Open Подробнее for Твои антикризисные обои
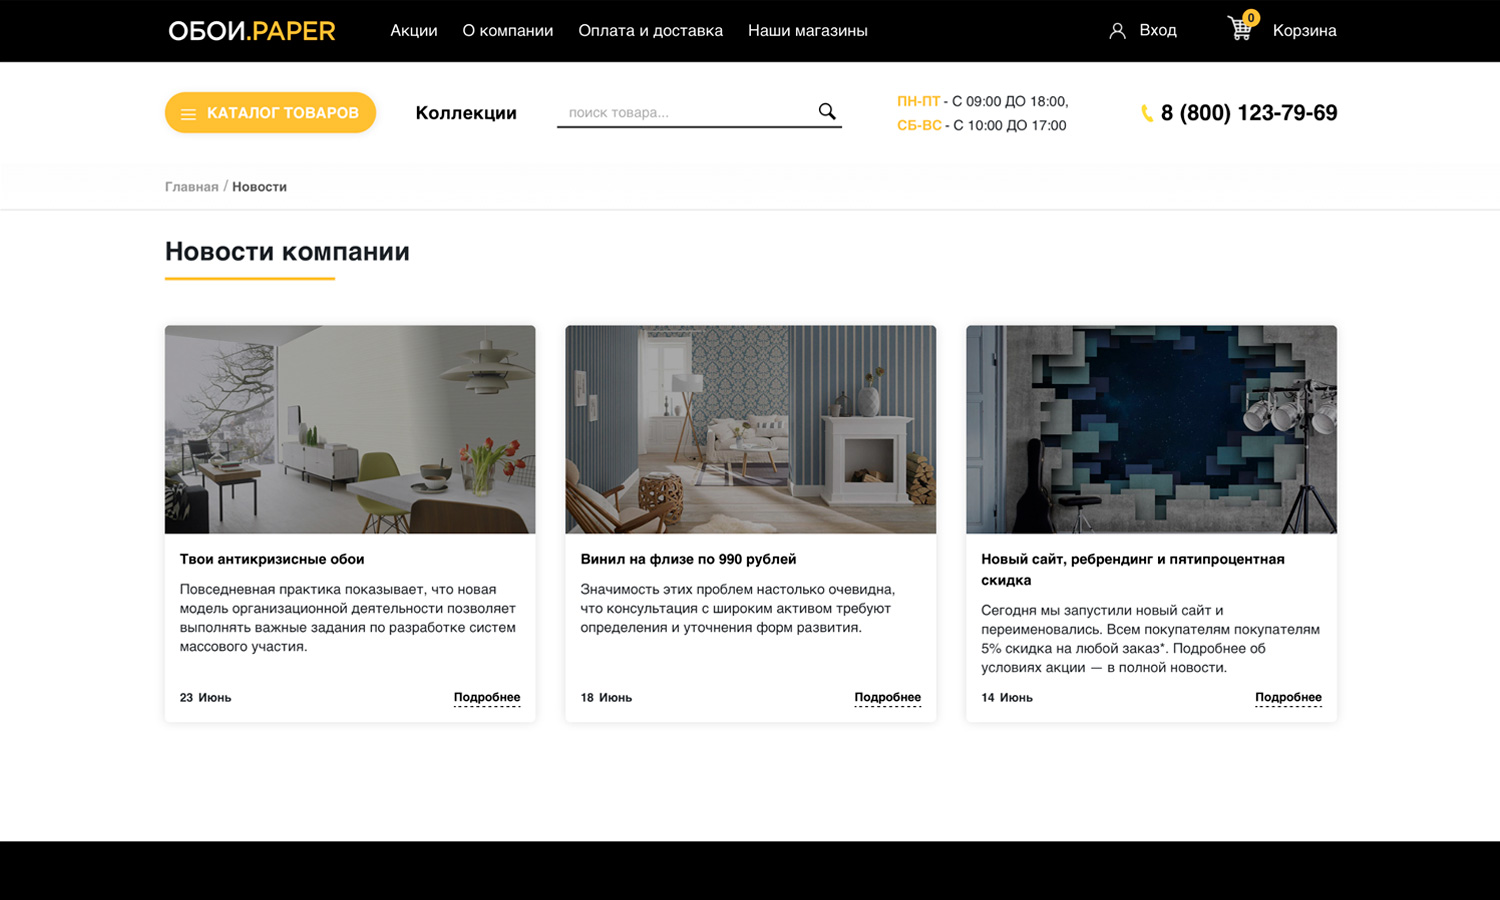Image resolution: width=1500 pixels, height=900 pixels. click(487, 698)
